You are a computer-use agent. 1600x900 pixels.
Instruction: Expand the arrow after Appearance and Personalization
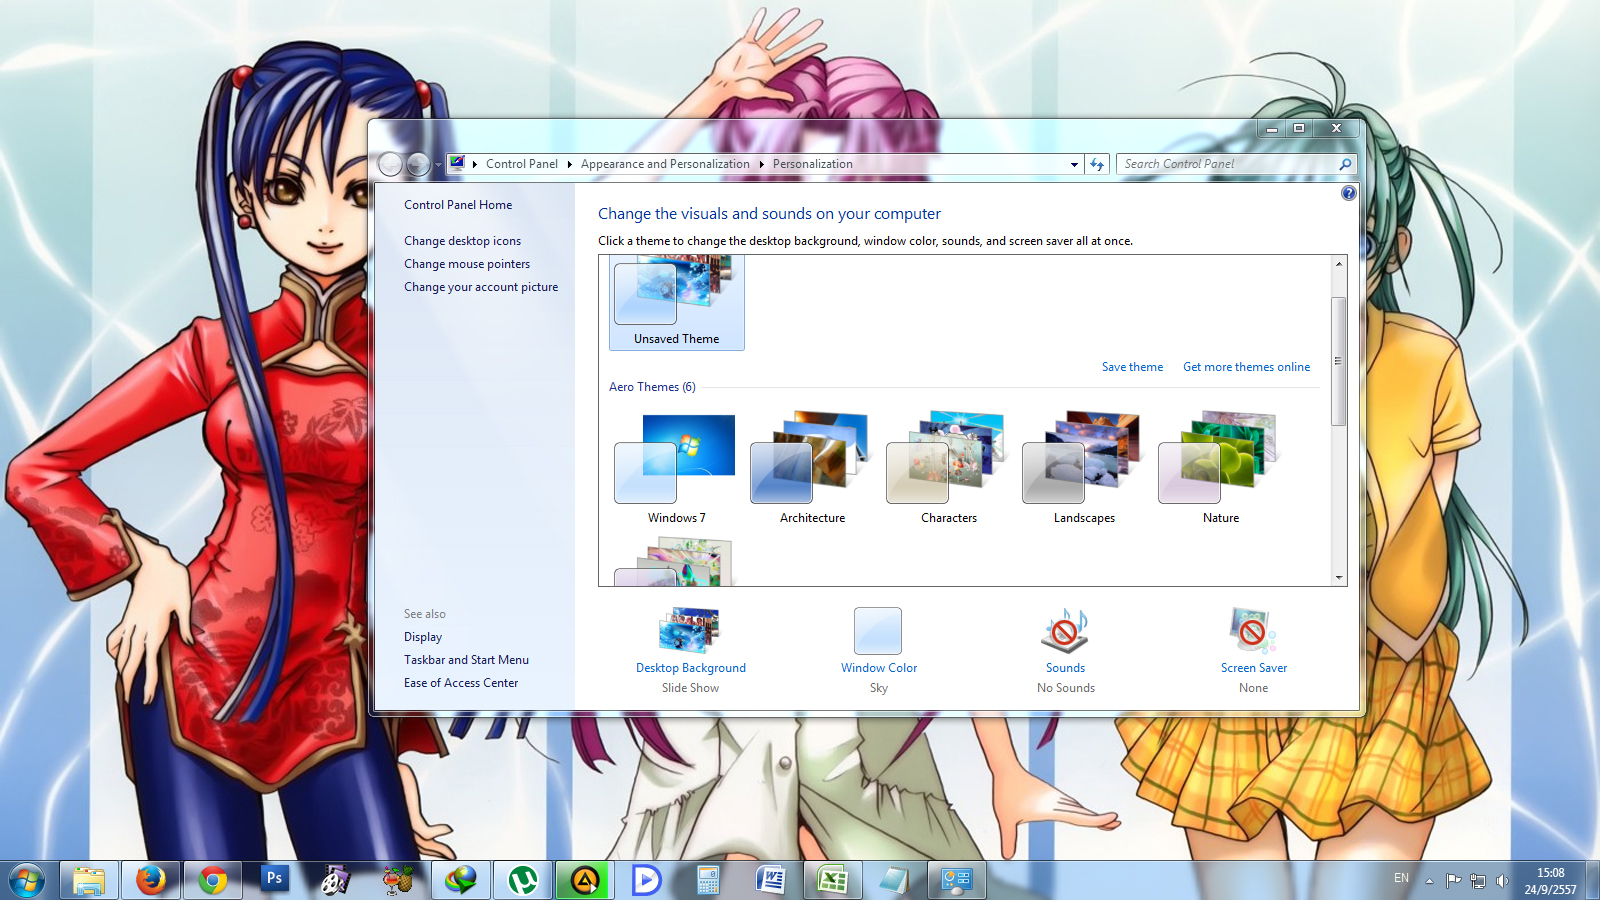(x=761, y=164)
